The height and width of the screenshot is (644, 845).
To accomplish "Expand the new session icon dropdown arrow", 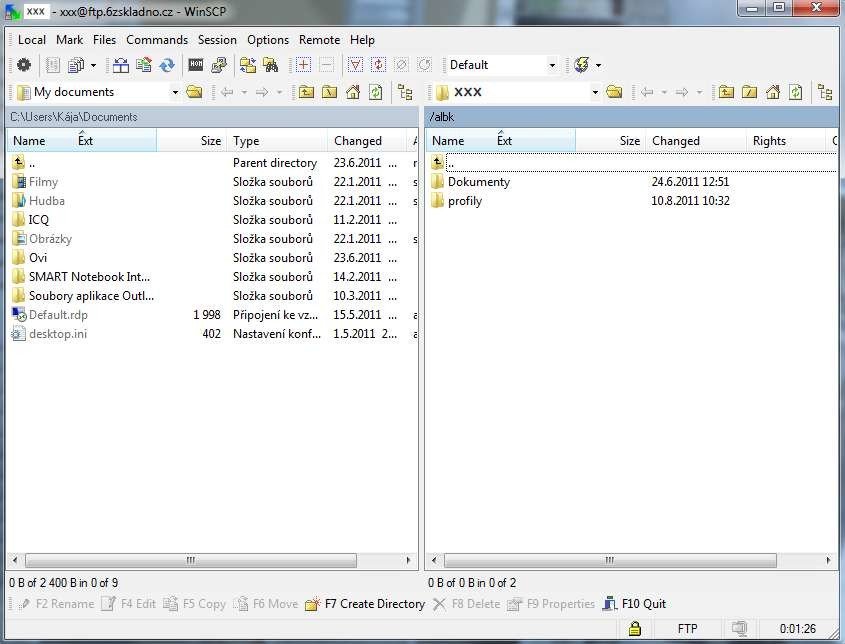I will click(598, 66).
